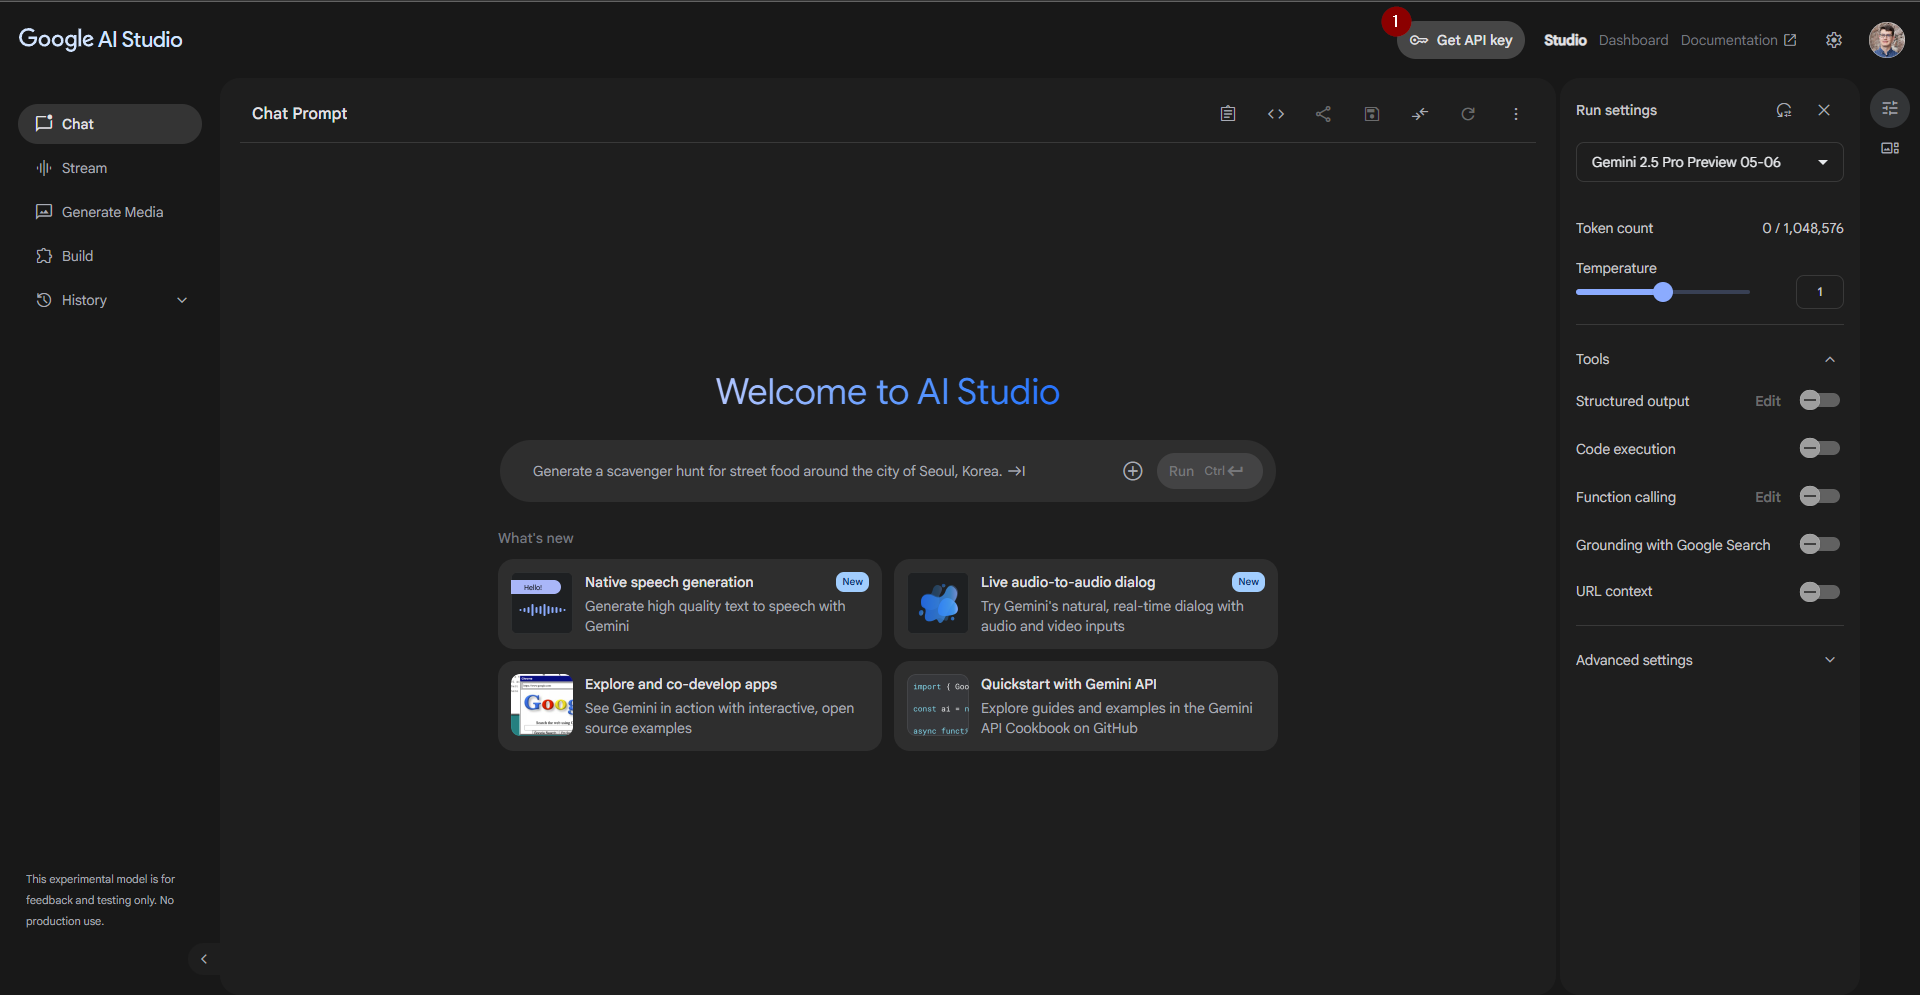Click the Chat Prompt title
This screenshot has height=995, width=1920.
[299, 114]
